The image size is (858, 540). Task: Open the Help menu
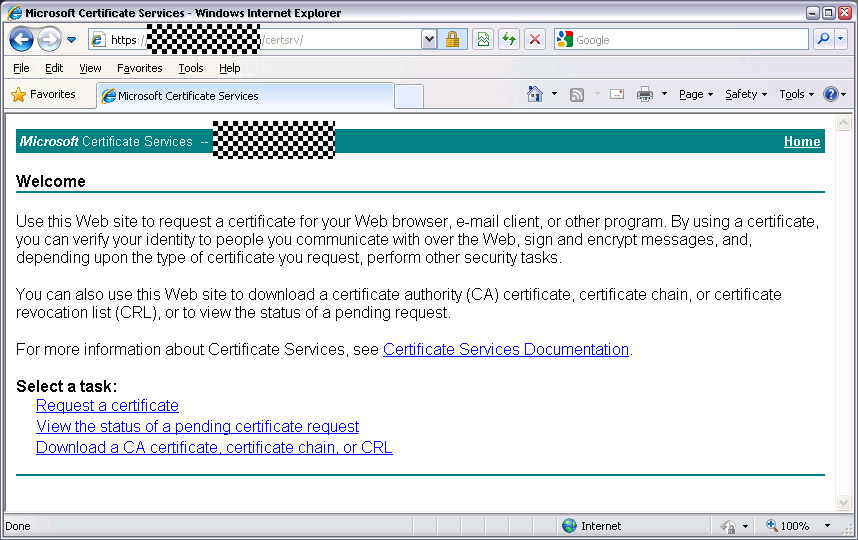(x=230, y=68)
